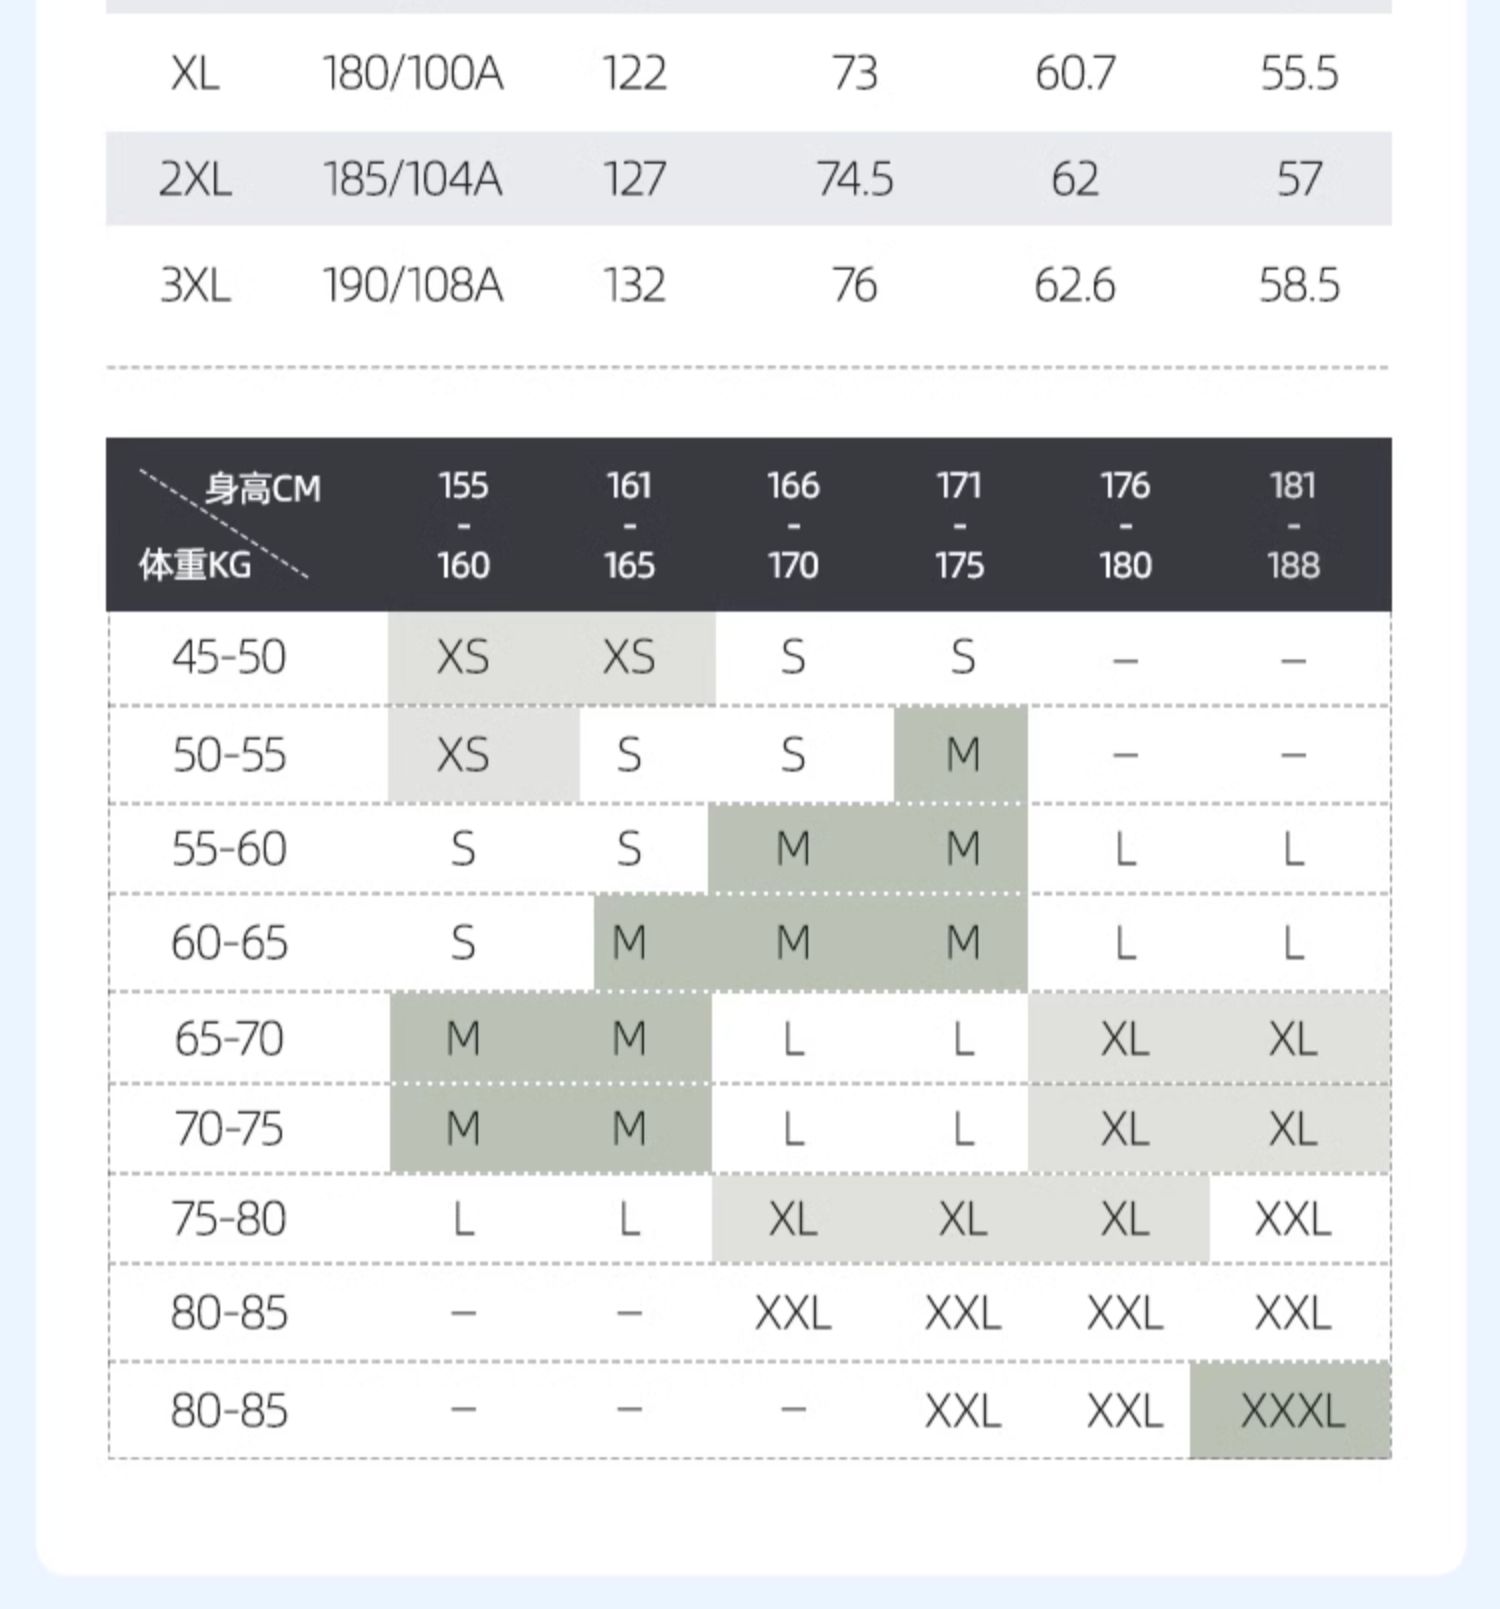This screenshot has height=1609, width=1500.
Task: Click the 身高CM header label
Action: coord(263,489)
